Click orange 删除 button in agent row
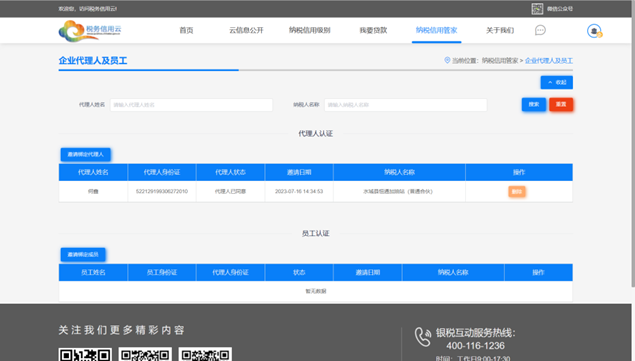Viewport: 635px width, 361px height. (x=517, y=191)
